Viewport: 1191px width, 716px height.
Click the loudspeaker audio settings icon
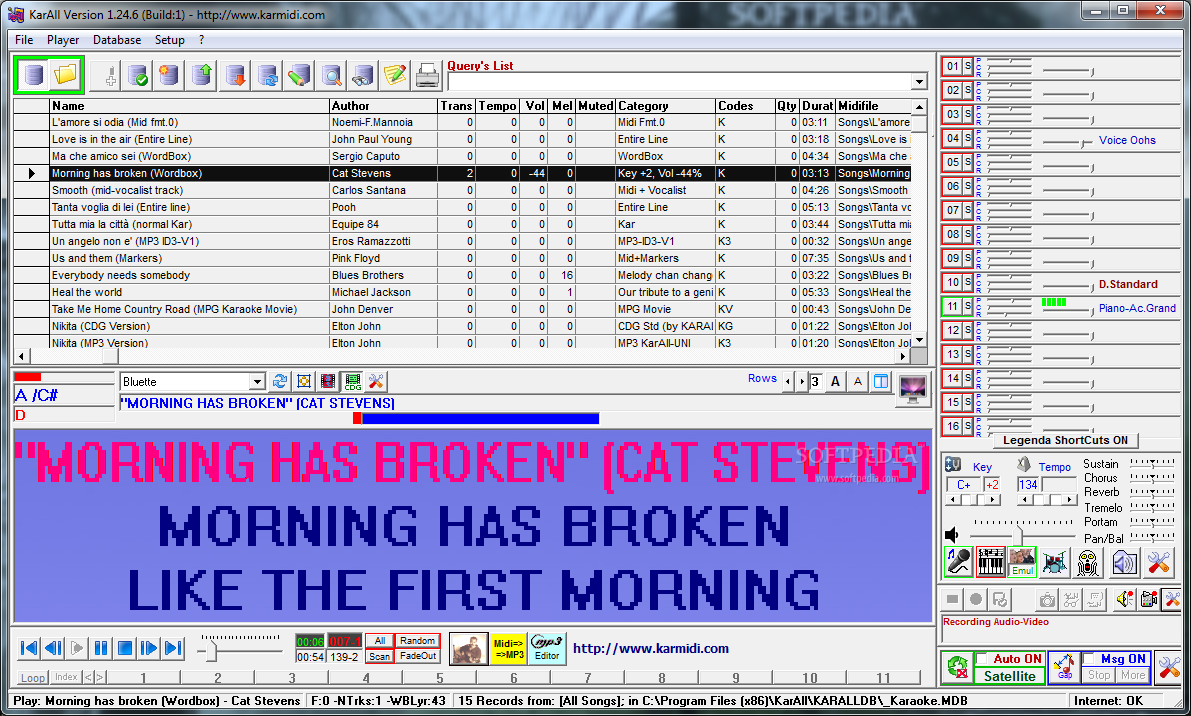(1123, 563)
